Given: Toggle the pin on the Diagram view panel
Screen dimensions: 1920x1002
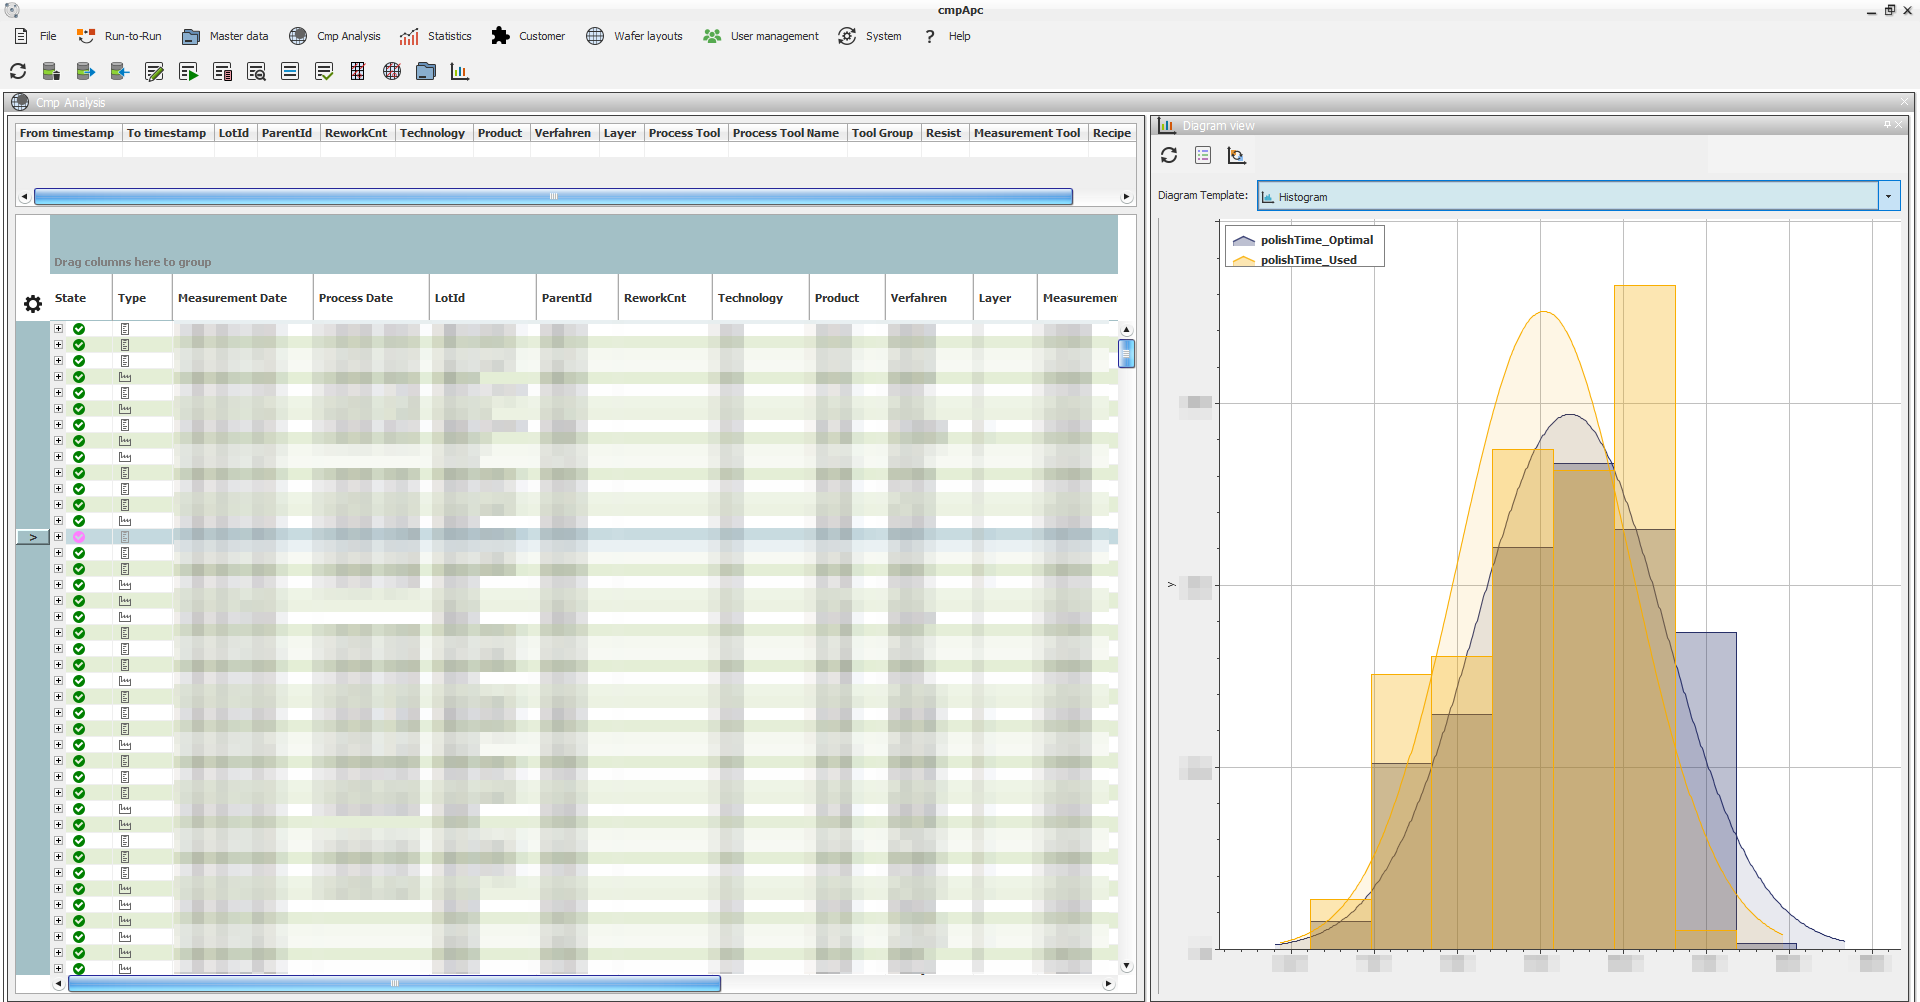Looking at the screenshot, I should point(1887,125).
